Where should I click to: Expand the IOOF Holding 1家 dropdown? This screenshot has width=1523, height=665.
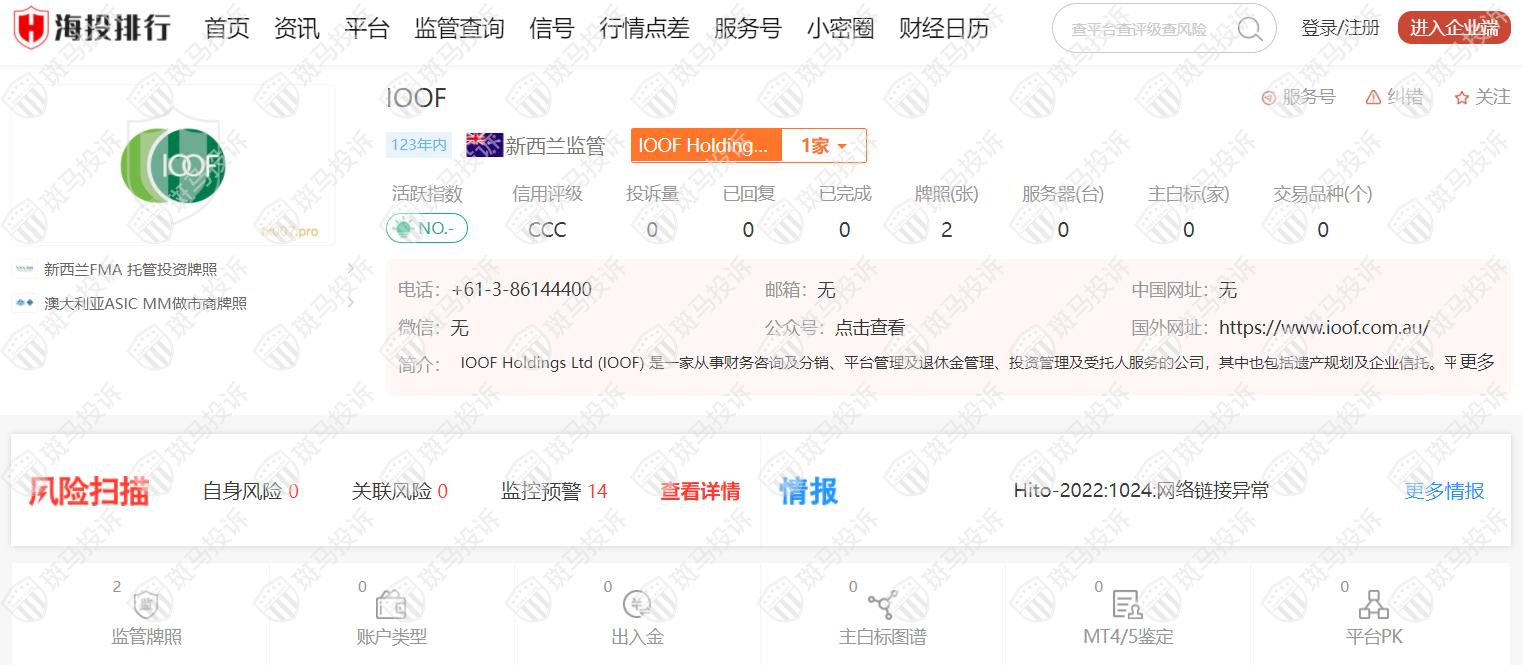coord(823,146)
